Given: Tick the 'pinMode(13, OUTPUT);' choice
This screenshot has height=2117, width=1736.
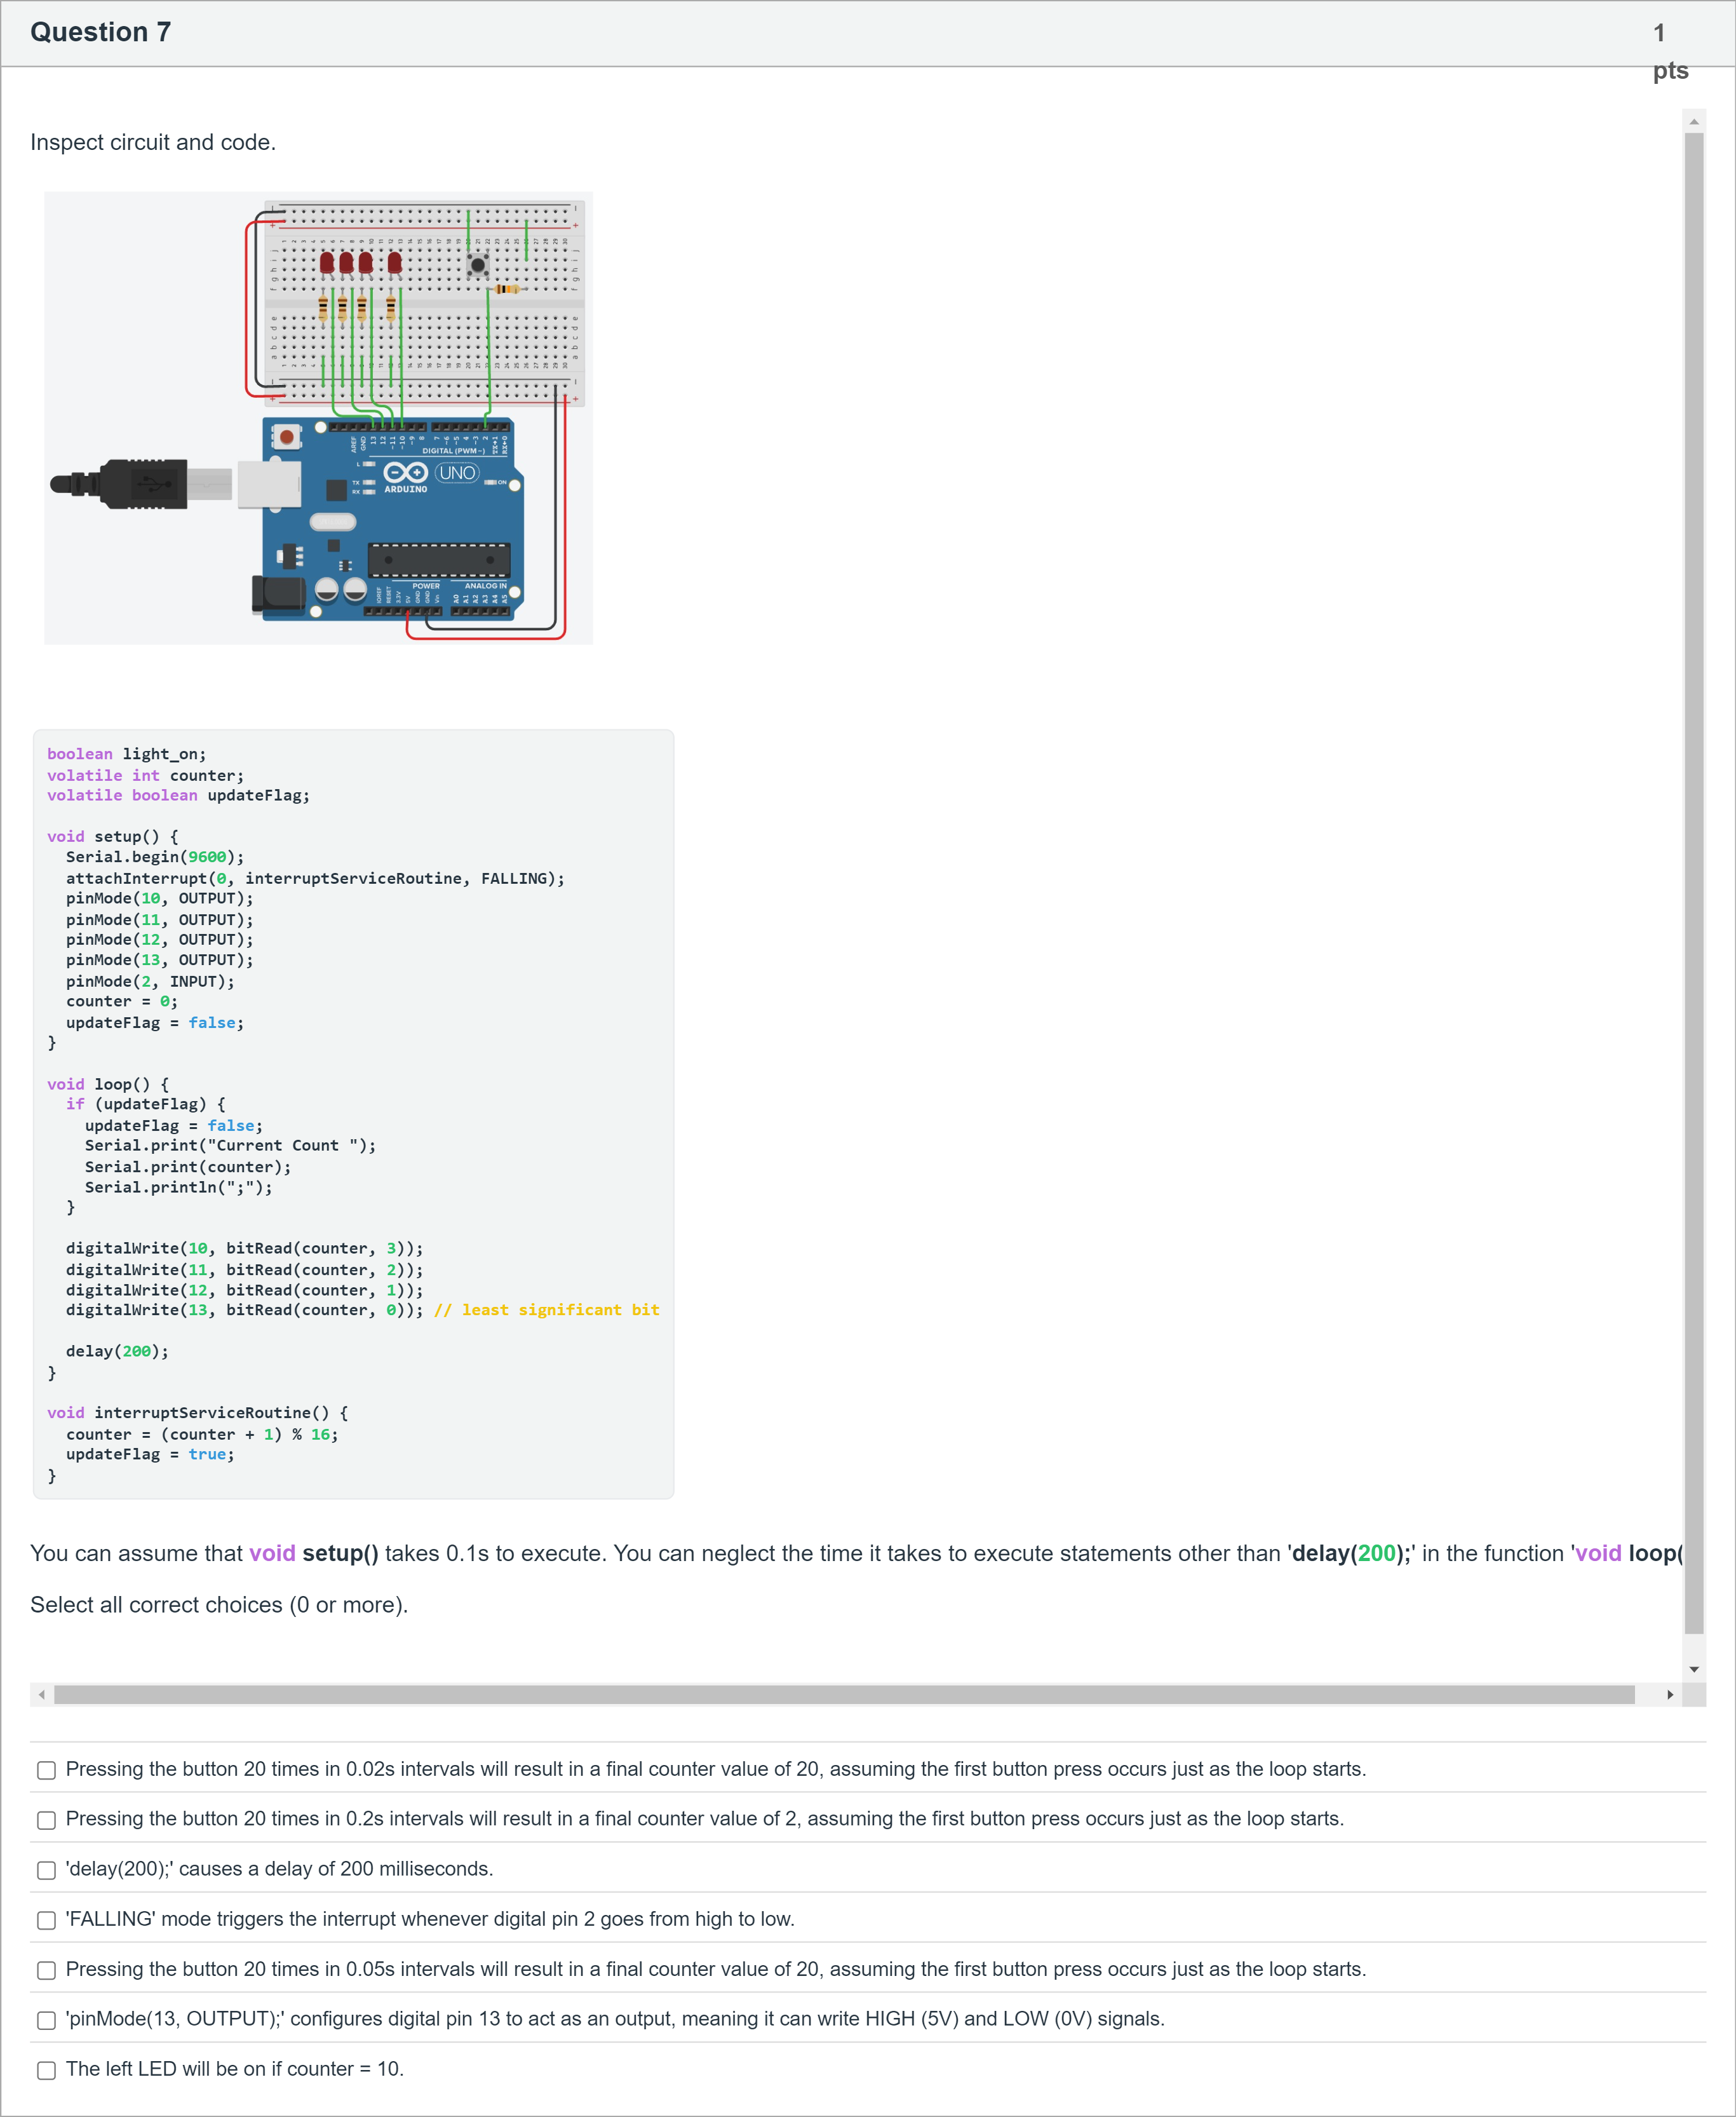Looking at the screenshot, I should [x=46, y=2020].
